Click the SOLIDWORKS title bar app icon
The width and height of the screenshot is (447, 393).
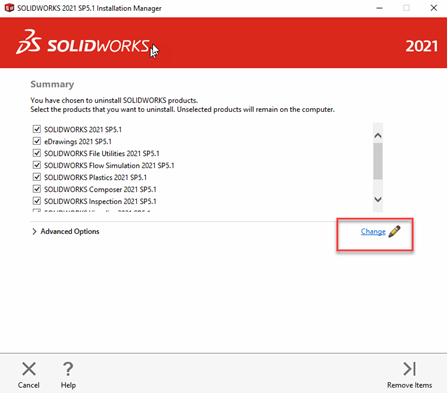pos(9,8)
